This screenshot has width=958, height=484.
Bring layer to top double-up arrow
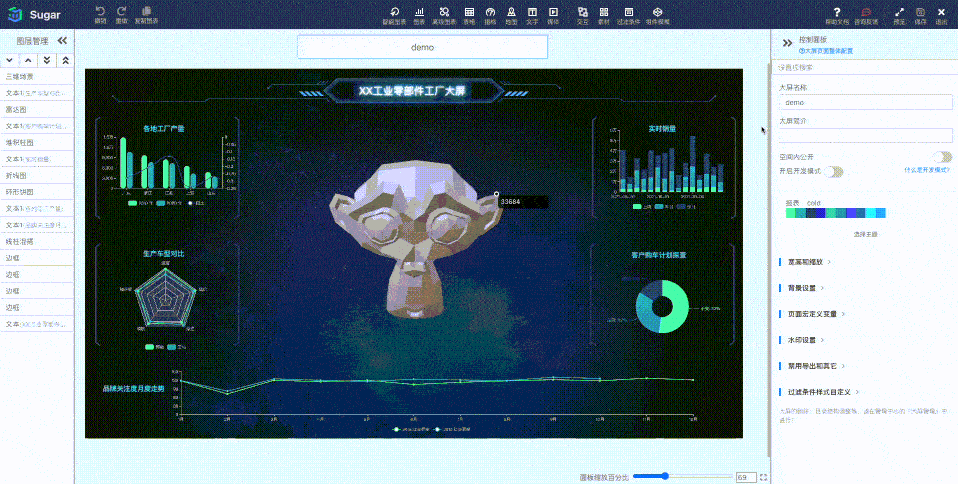(65, 60)
